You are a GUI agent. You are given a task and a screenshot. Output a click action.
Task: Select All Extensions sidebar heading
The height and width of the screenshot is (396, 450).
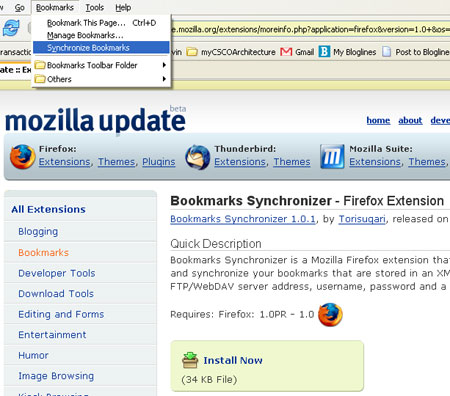pyautogui.click(x=48, y=209)
